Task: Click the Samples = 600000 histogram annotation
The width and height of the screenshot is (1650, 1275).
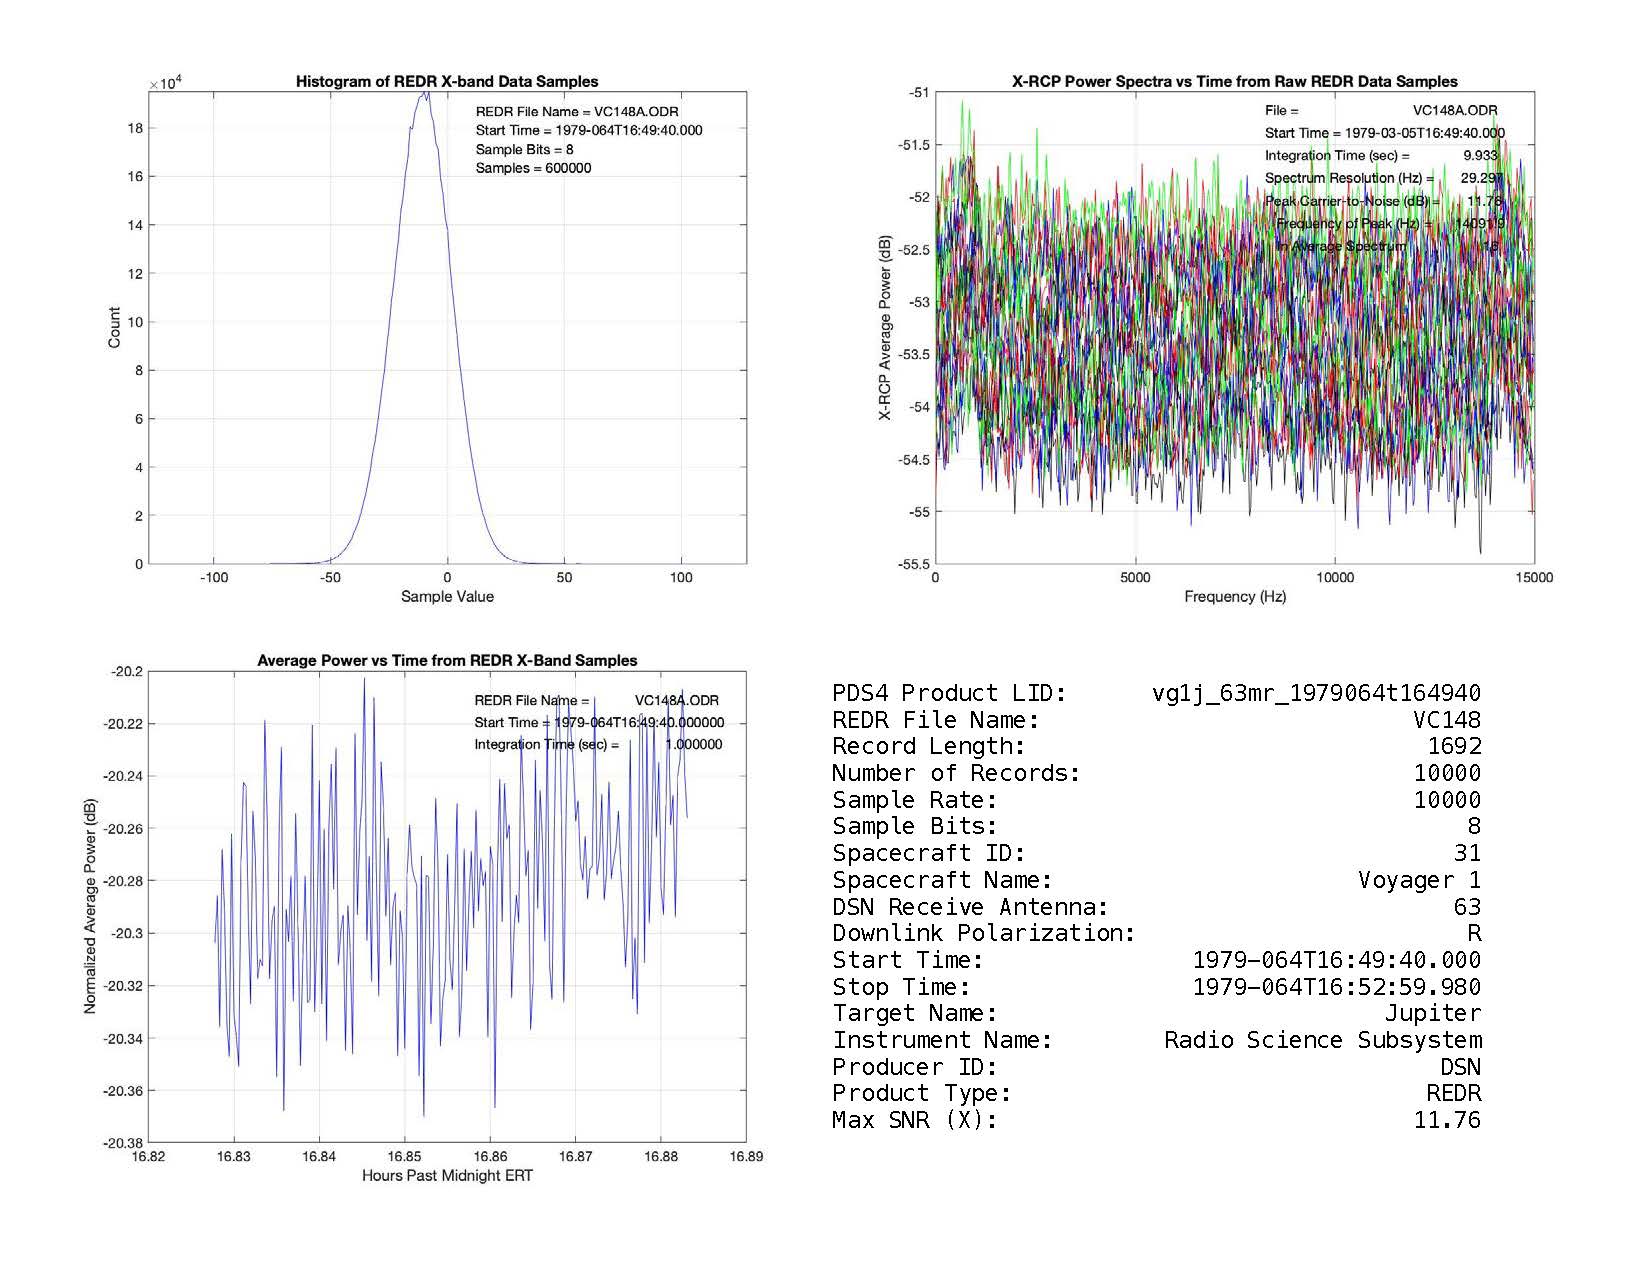Action: pyautogui.click(x=533, y=168)
